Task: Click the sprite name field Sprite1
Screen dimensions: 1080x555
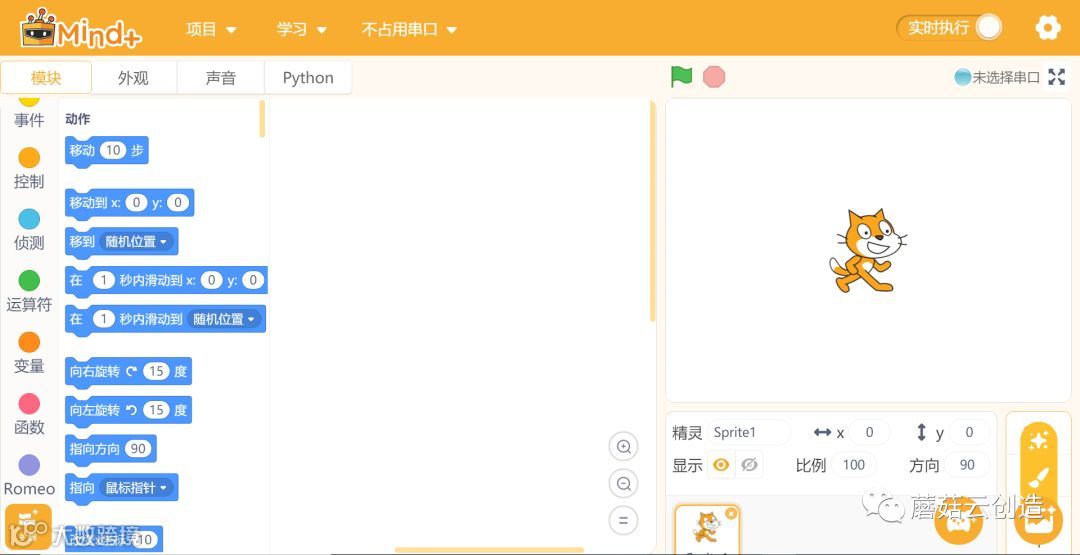Action: coord(749,432)
